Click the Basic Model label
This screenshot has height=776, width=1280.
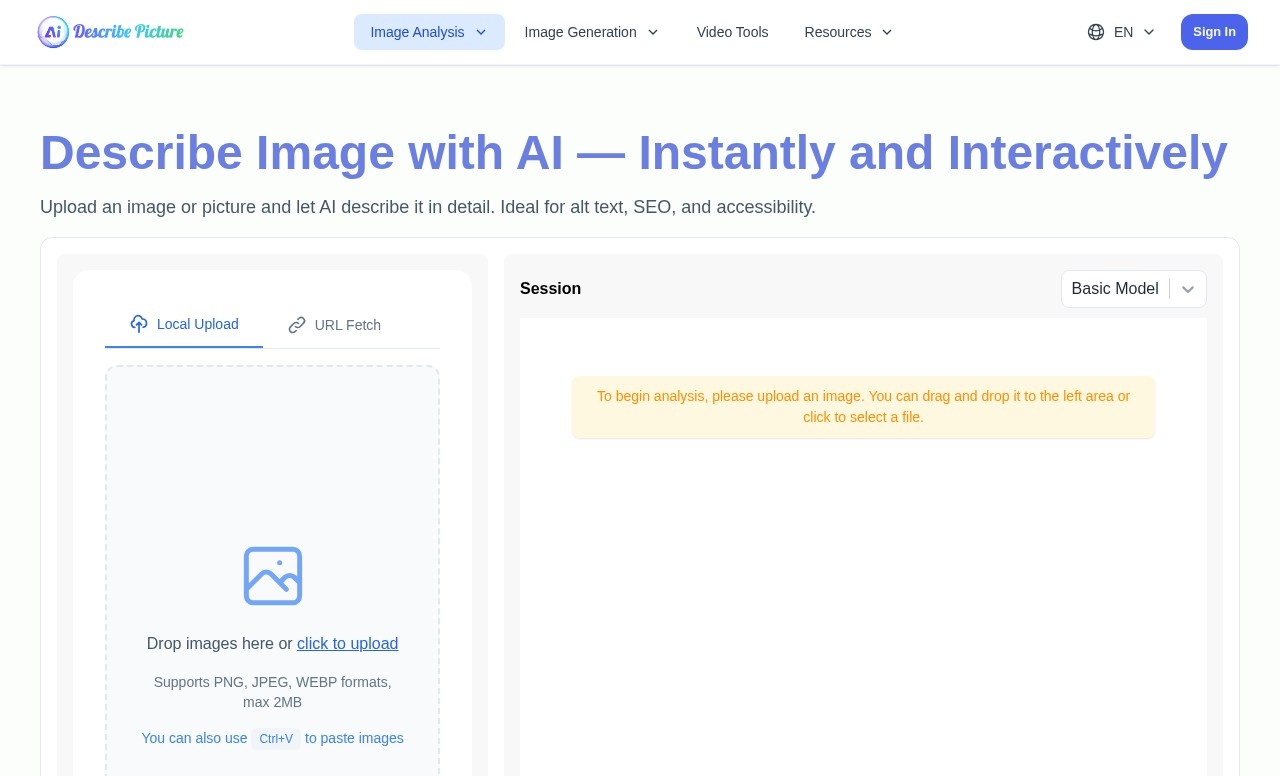click(1115, 289)
